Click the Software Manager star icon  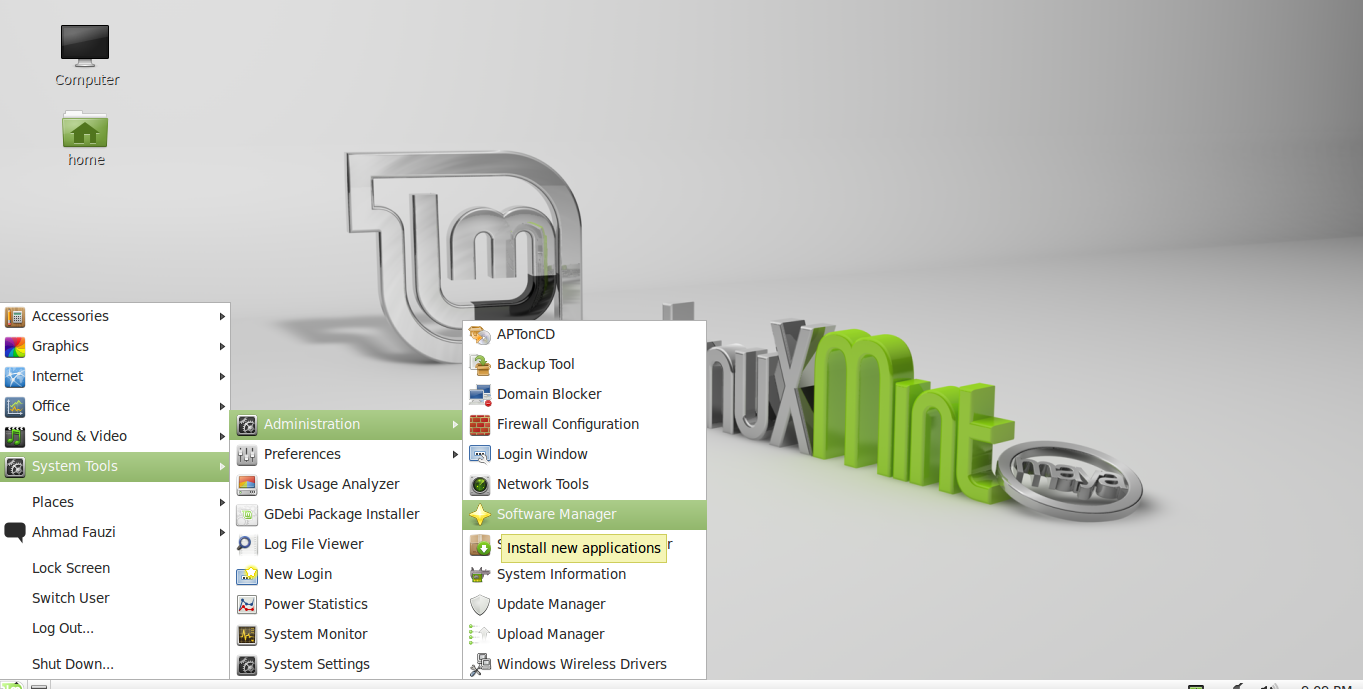pos(480,514)
